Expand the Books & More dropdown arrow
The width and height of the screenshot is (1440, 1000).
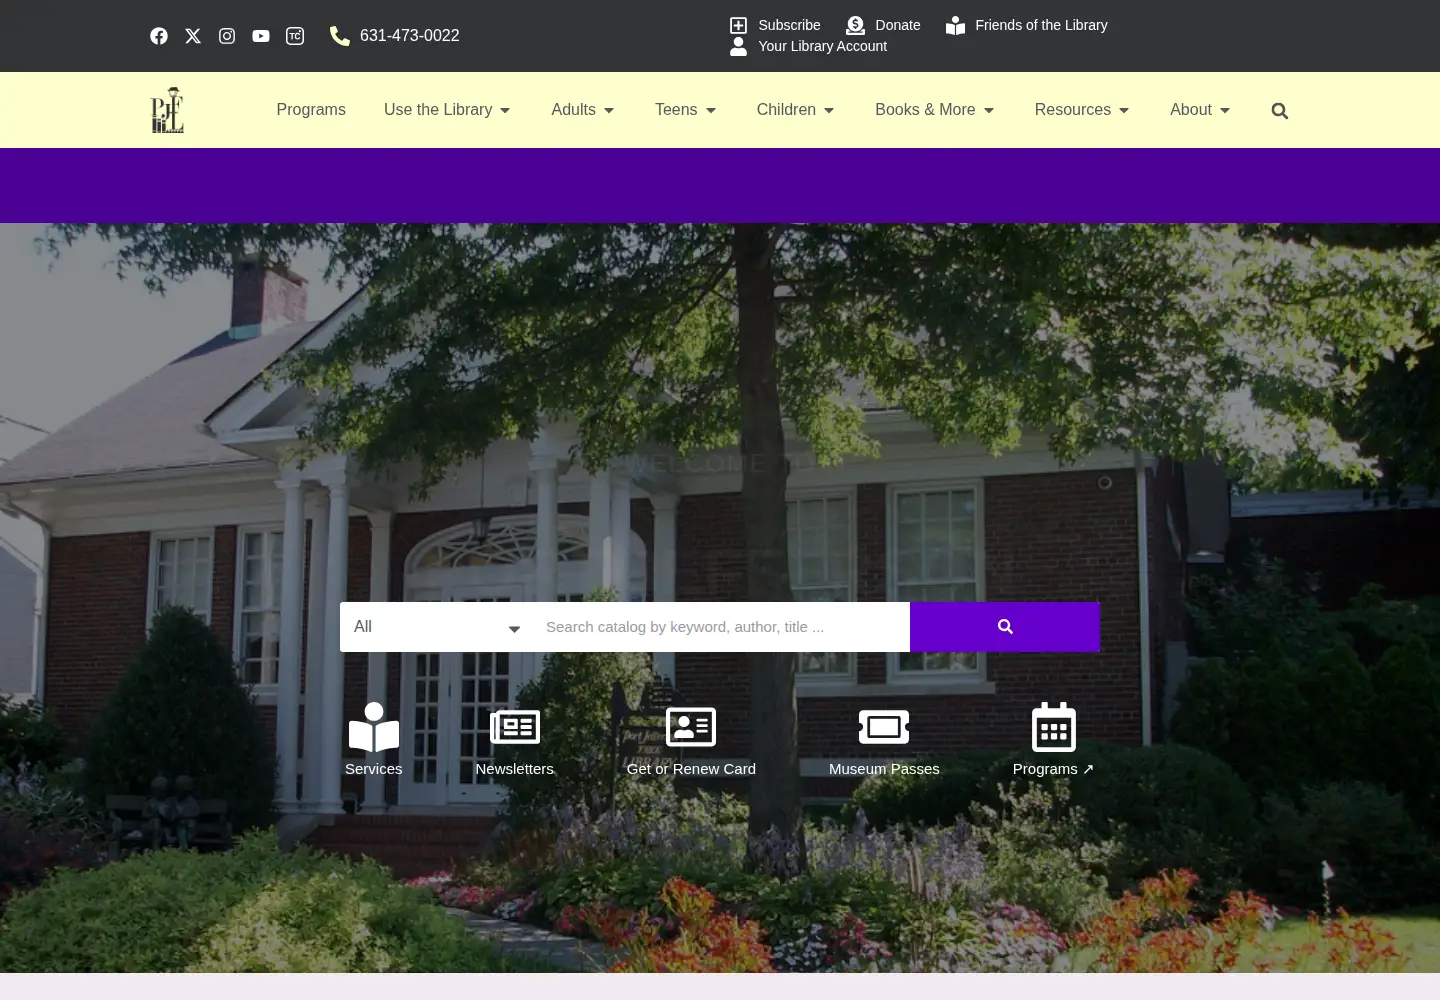[x=989, y=111]
